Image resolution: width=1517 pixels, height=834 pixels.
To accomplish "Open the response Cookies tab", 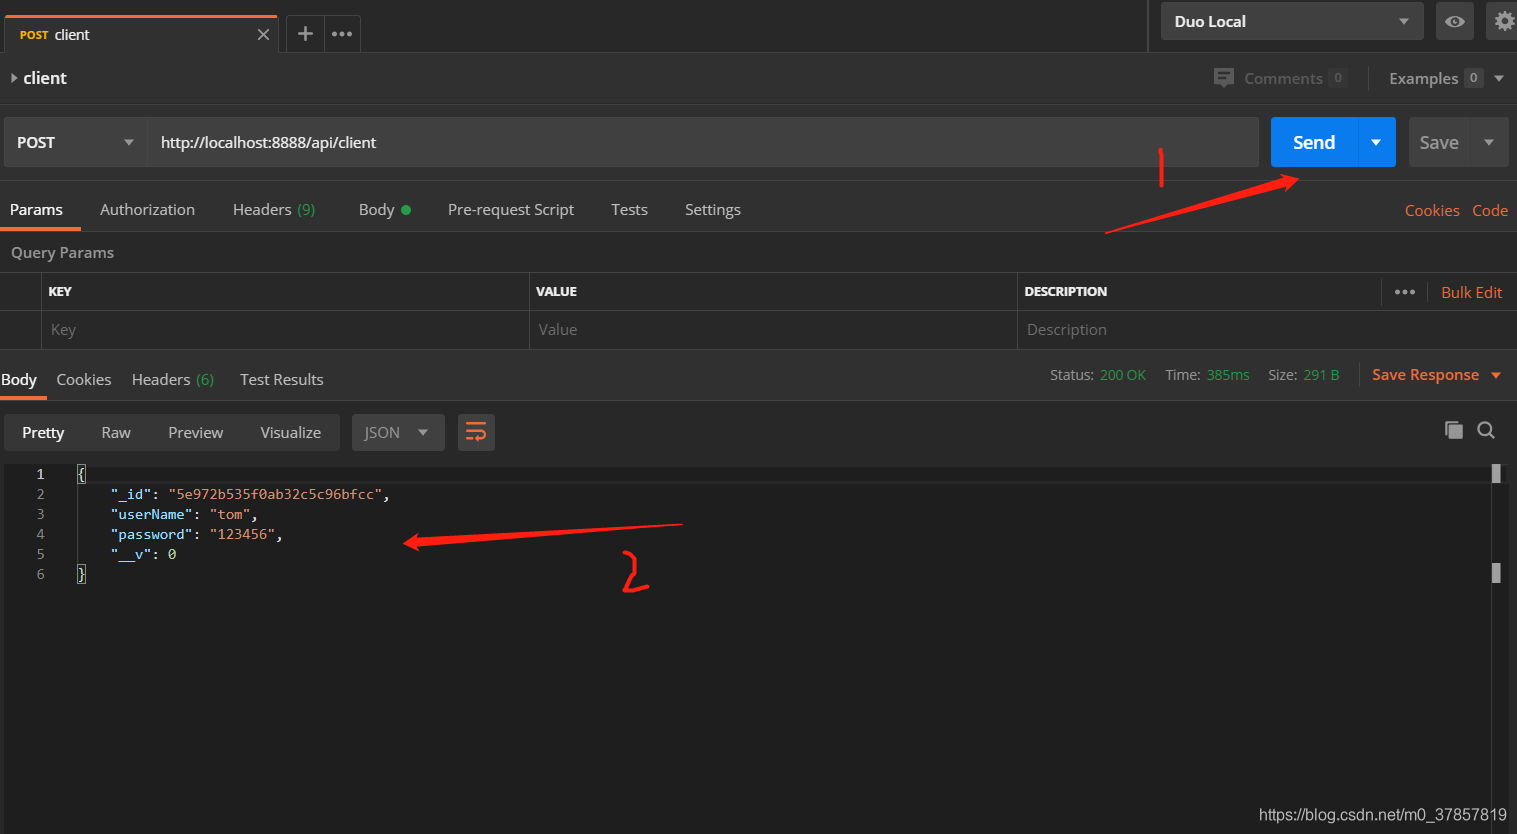I will coord(84,379).
